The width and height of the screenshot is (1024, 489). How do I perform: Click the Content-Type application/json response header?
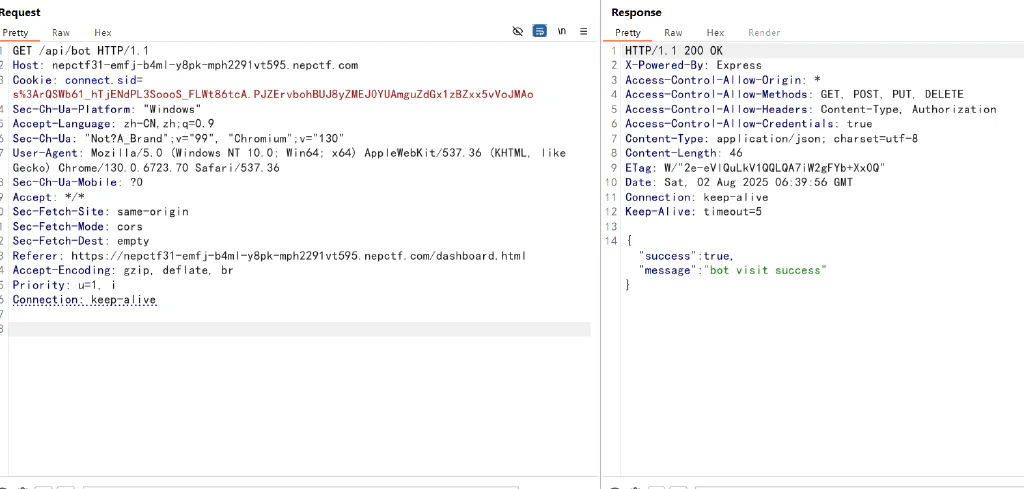pyautogui.click(x=771, y=138)
